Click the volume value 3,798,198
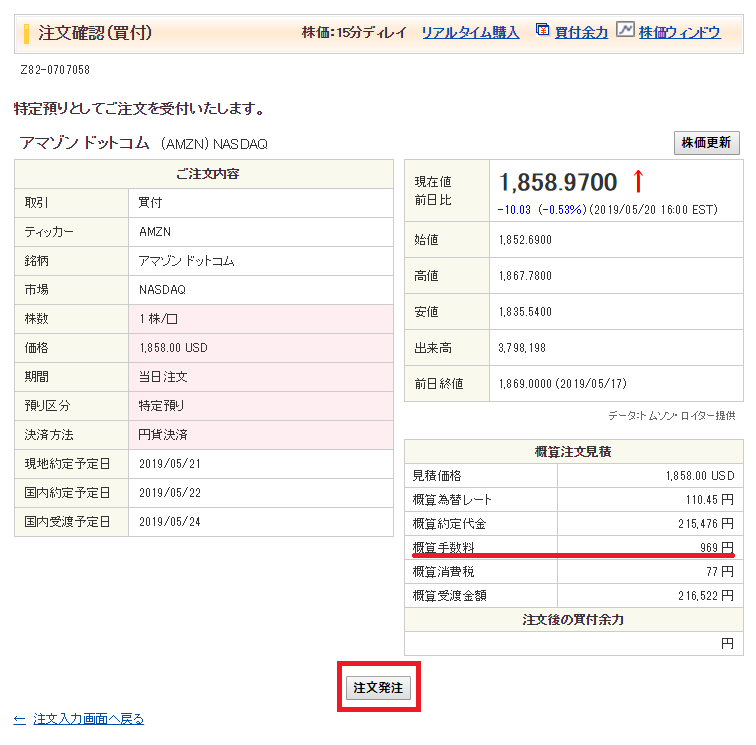This screenshot has height=745, width=756. tap(522, 348)
